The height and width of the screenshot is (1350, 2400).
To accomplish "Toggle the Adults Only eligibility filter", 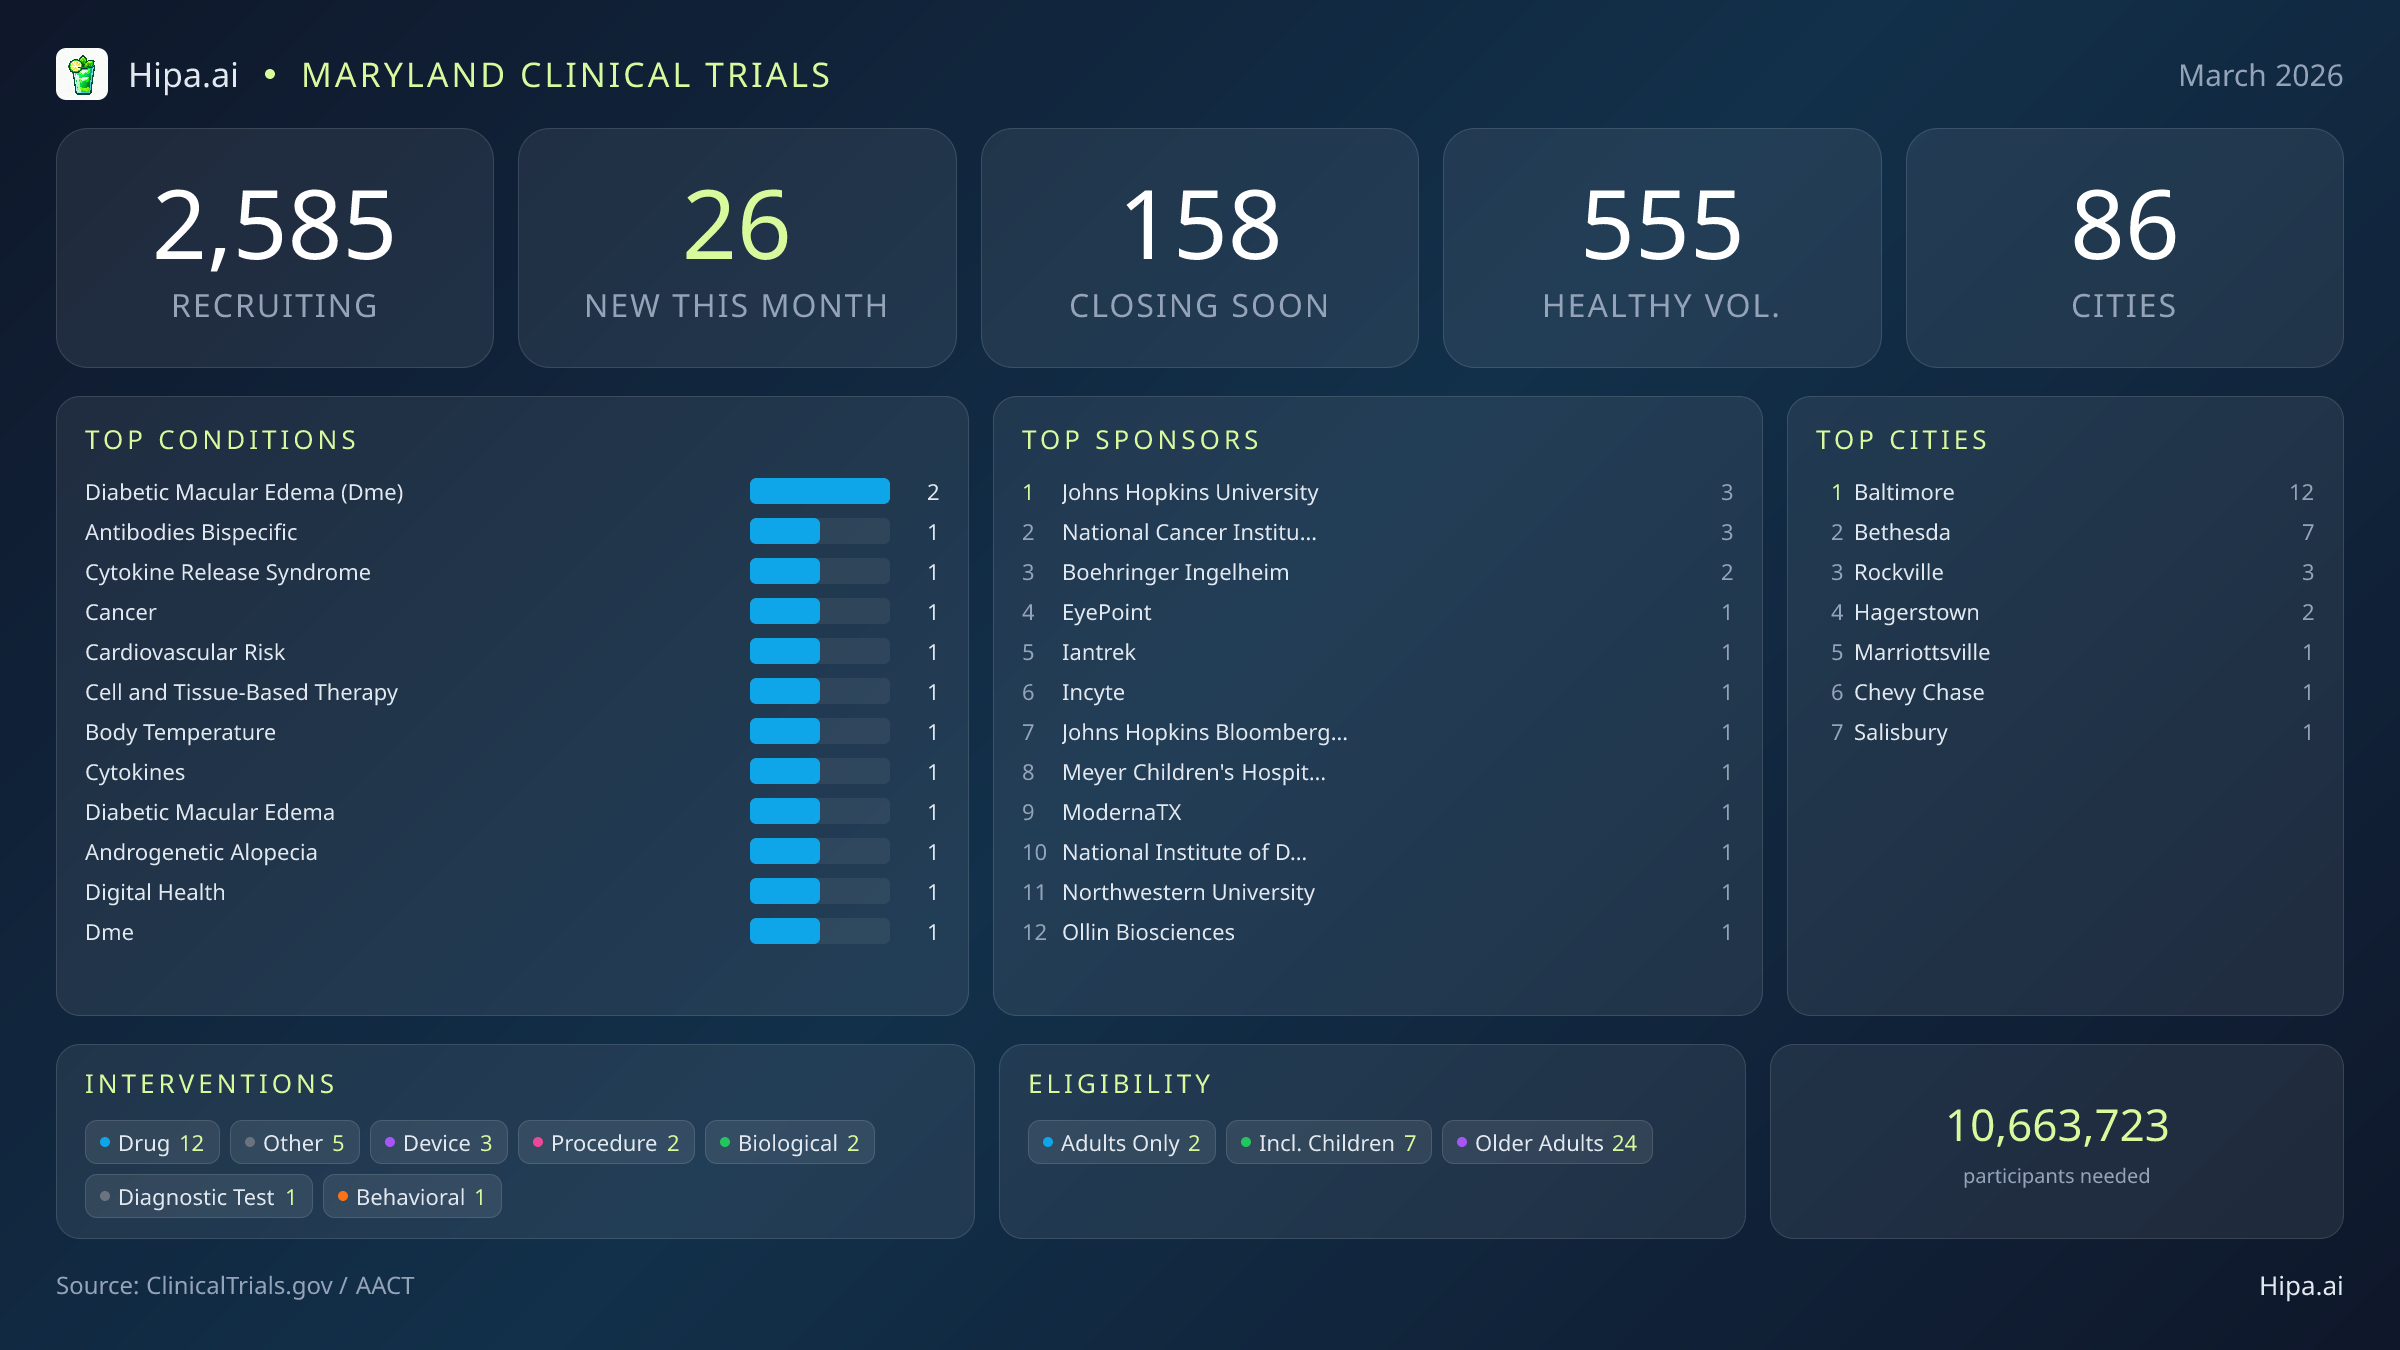I will point(1120,1142).
